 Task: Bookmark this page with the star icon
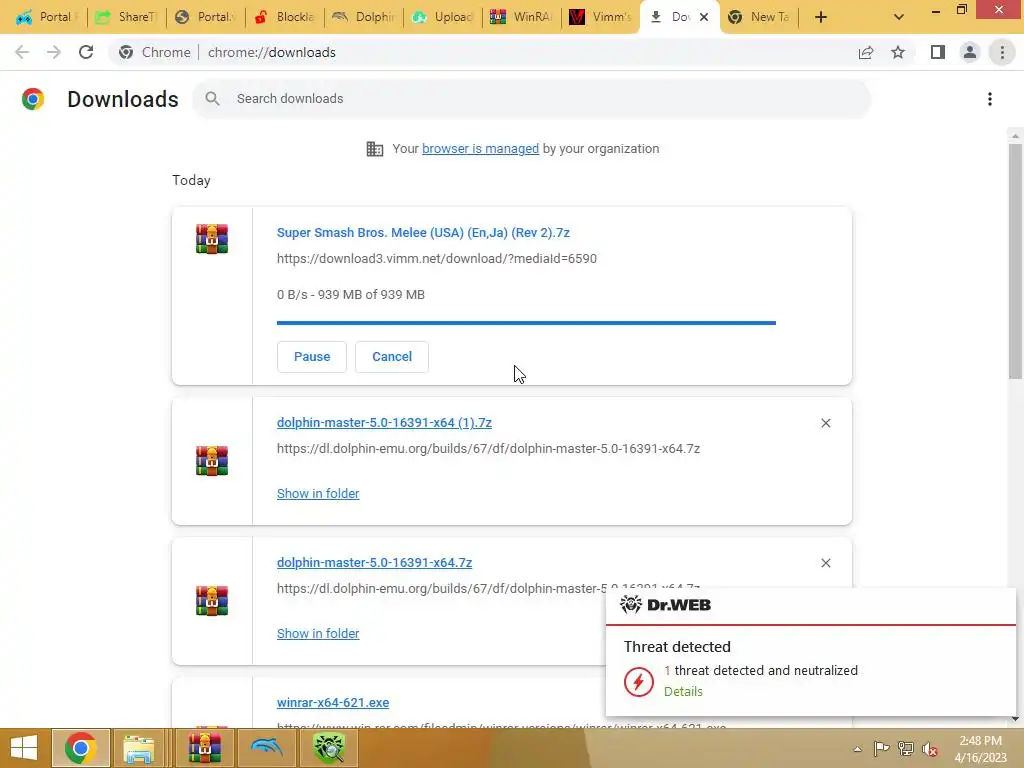click(x=898, y=52)
